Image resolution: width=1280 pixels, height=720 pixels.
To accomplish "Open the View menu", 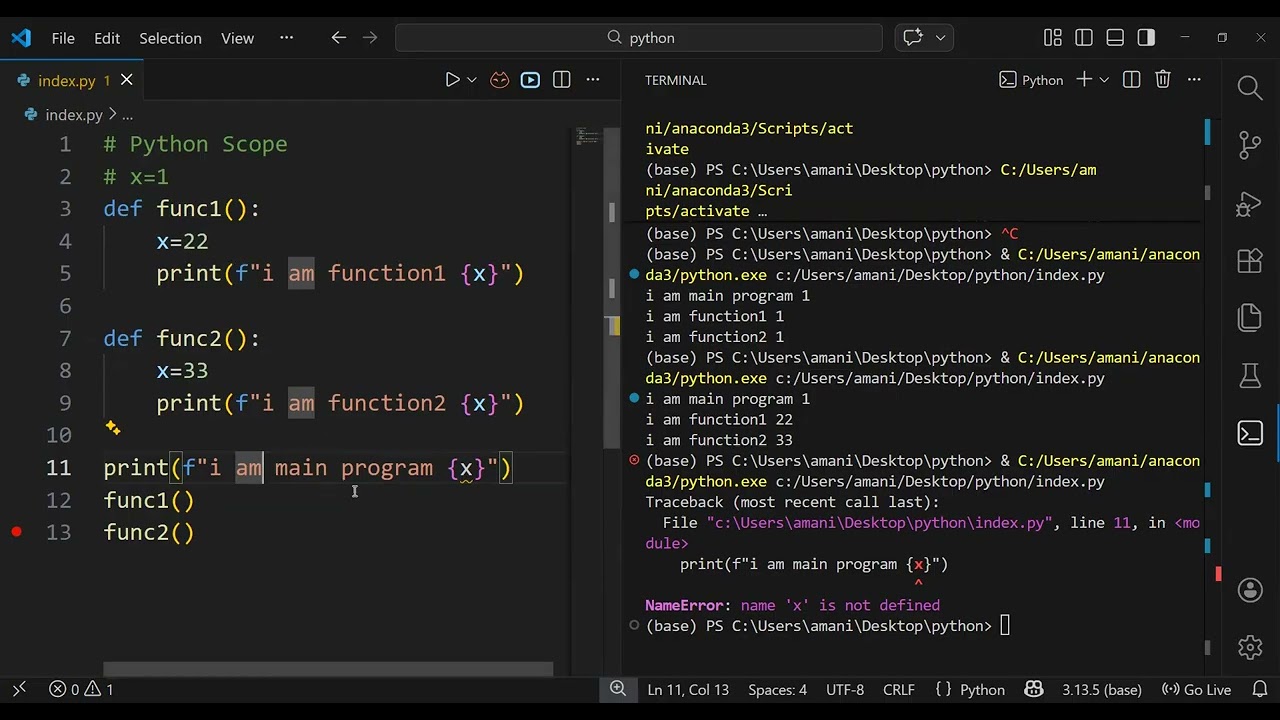I will click(237, 38).
